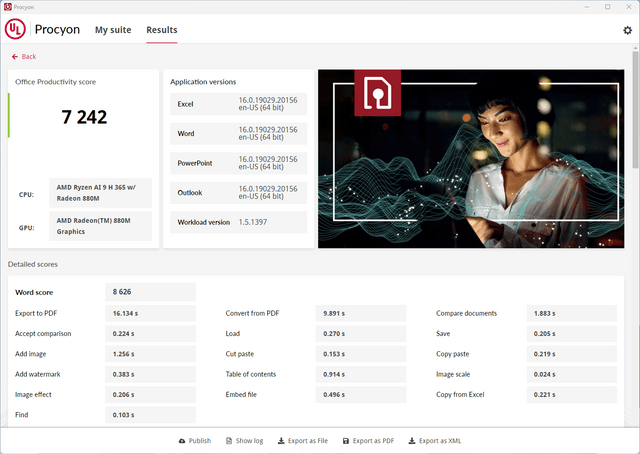This screenshot has width=640, height=454.
Task: Click the Procyon product name
Action: click(x=57, y=30)
